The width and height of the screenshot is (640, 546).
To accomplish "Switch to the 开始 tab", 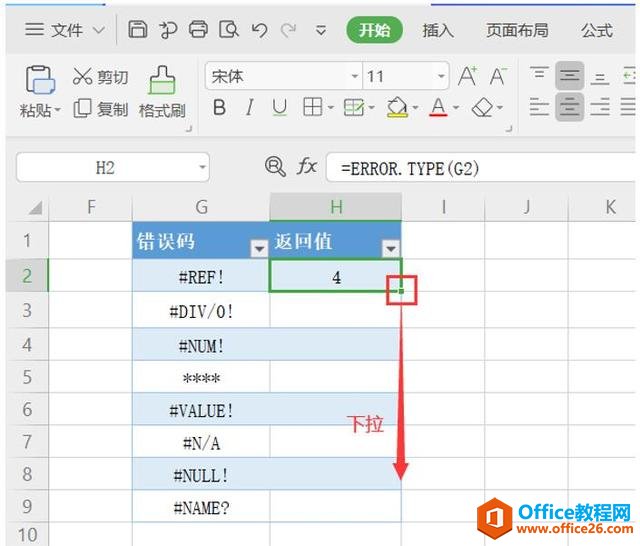I will [x=374, y=30].
